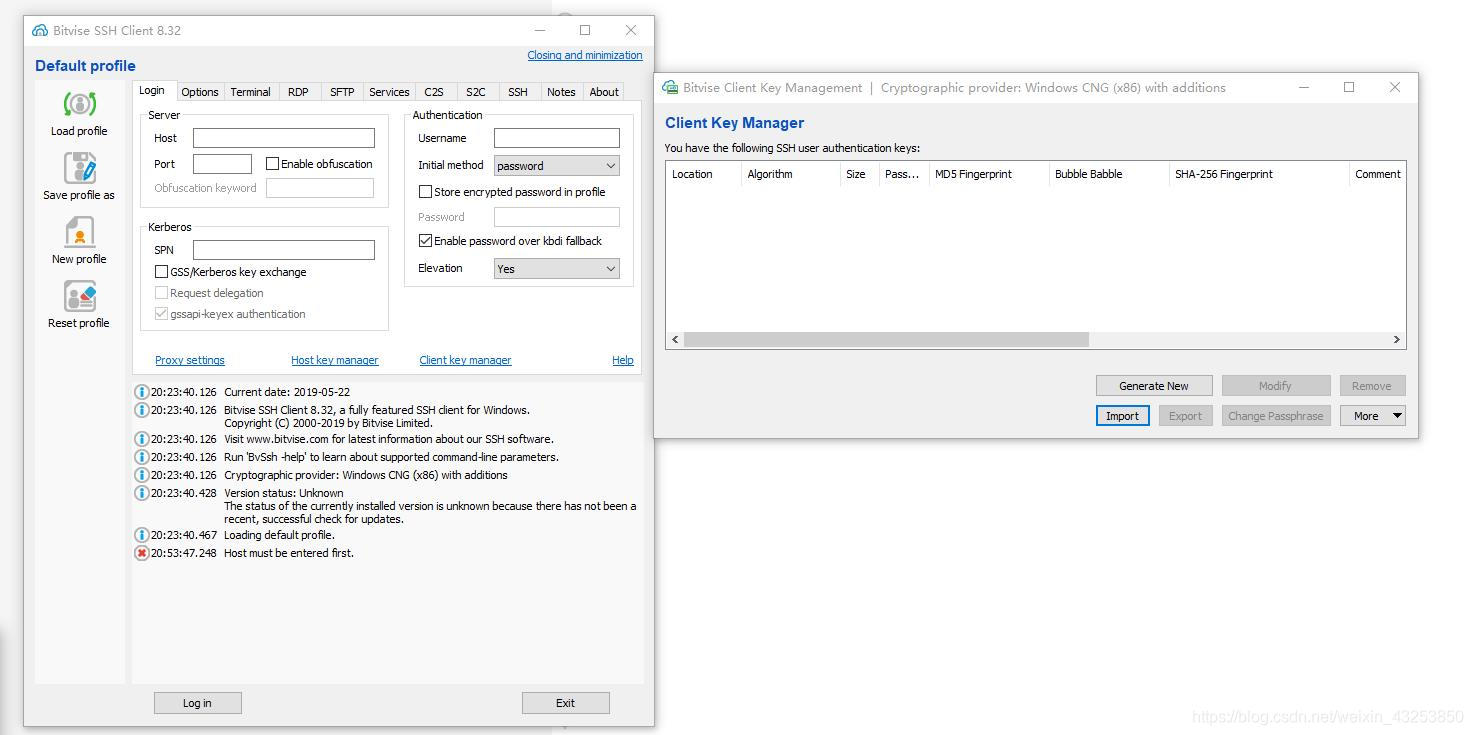
Task: Sort by Comment column header
Action: 1377,174
